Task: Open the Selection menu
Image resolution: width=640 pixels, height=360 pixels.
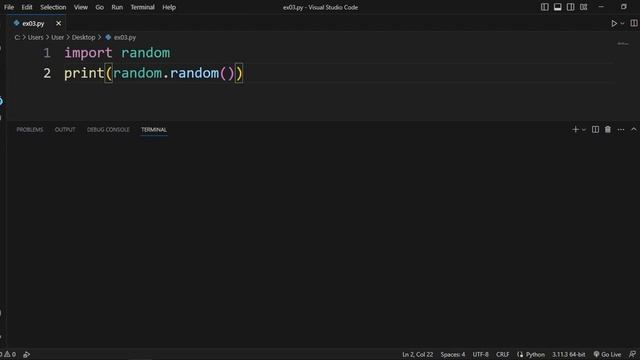Action: [53, 7]
